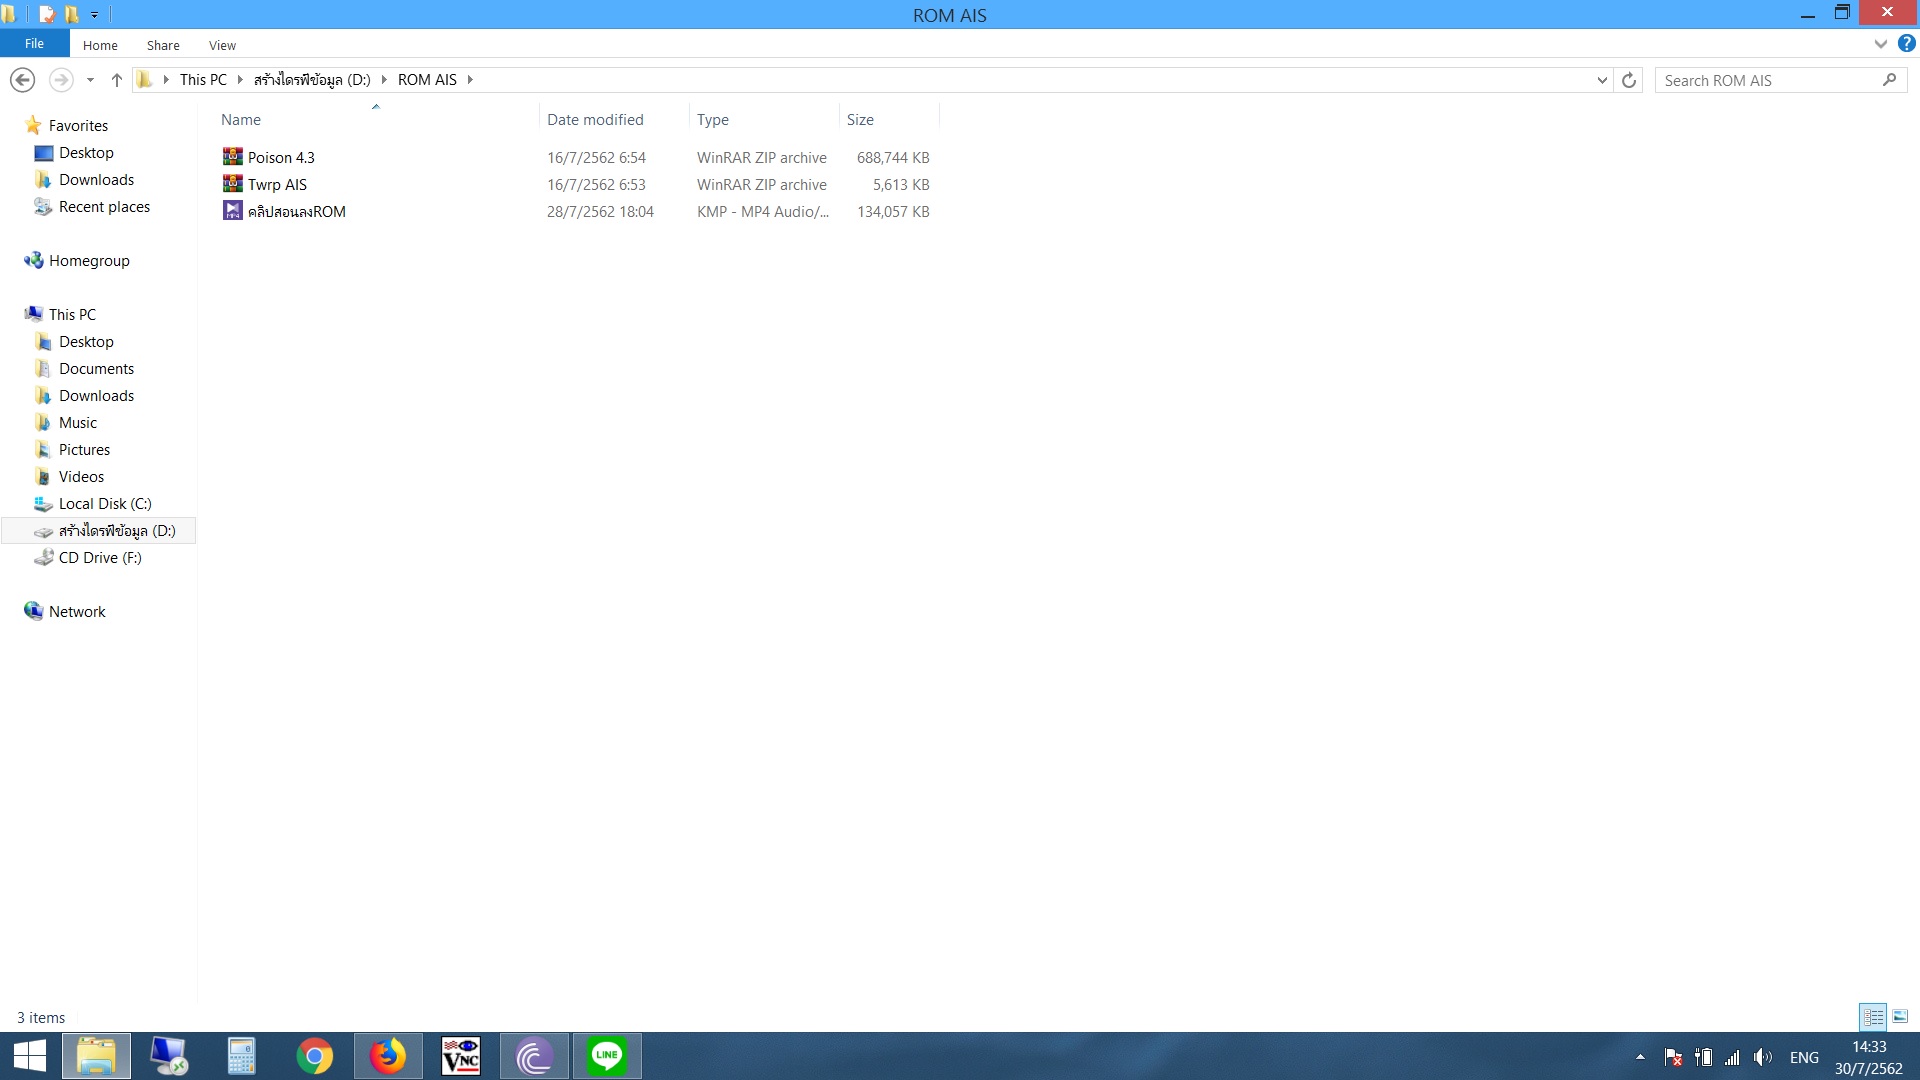1920x1080 pixels.
Task: Open the Share ribbon tab
Action: pos(163,45)
